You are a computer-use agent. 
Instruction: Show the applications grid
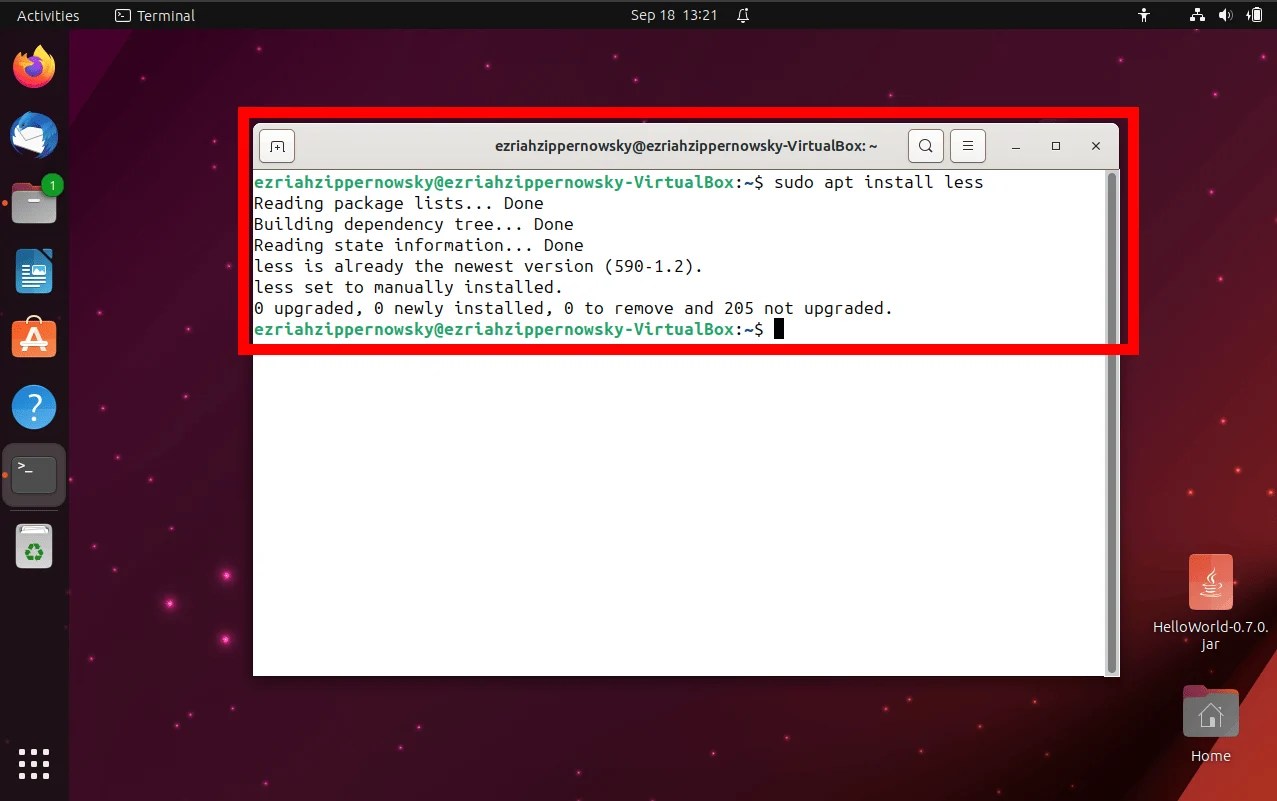click(33, 763)
